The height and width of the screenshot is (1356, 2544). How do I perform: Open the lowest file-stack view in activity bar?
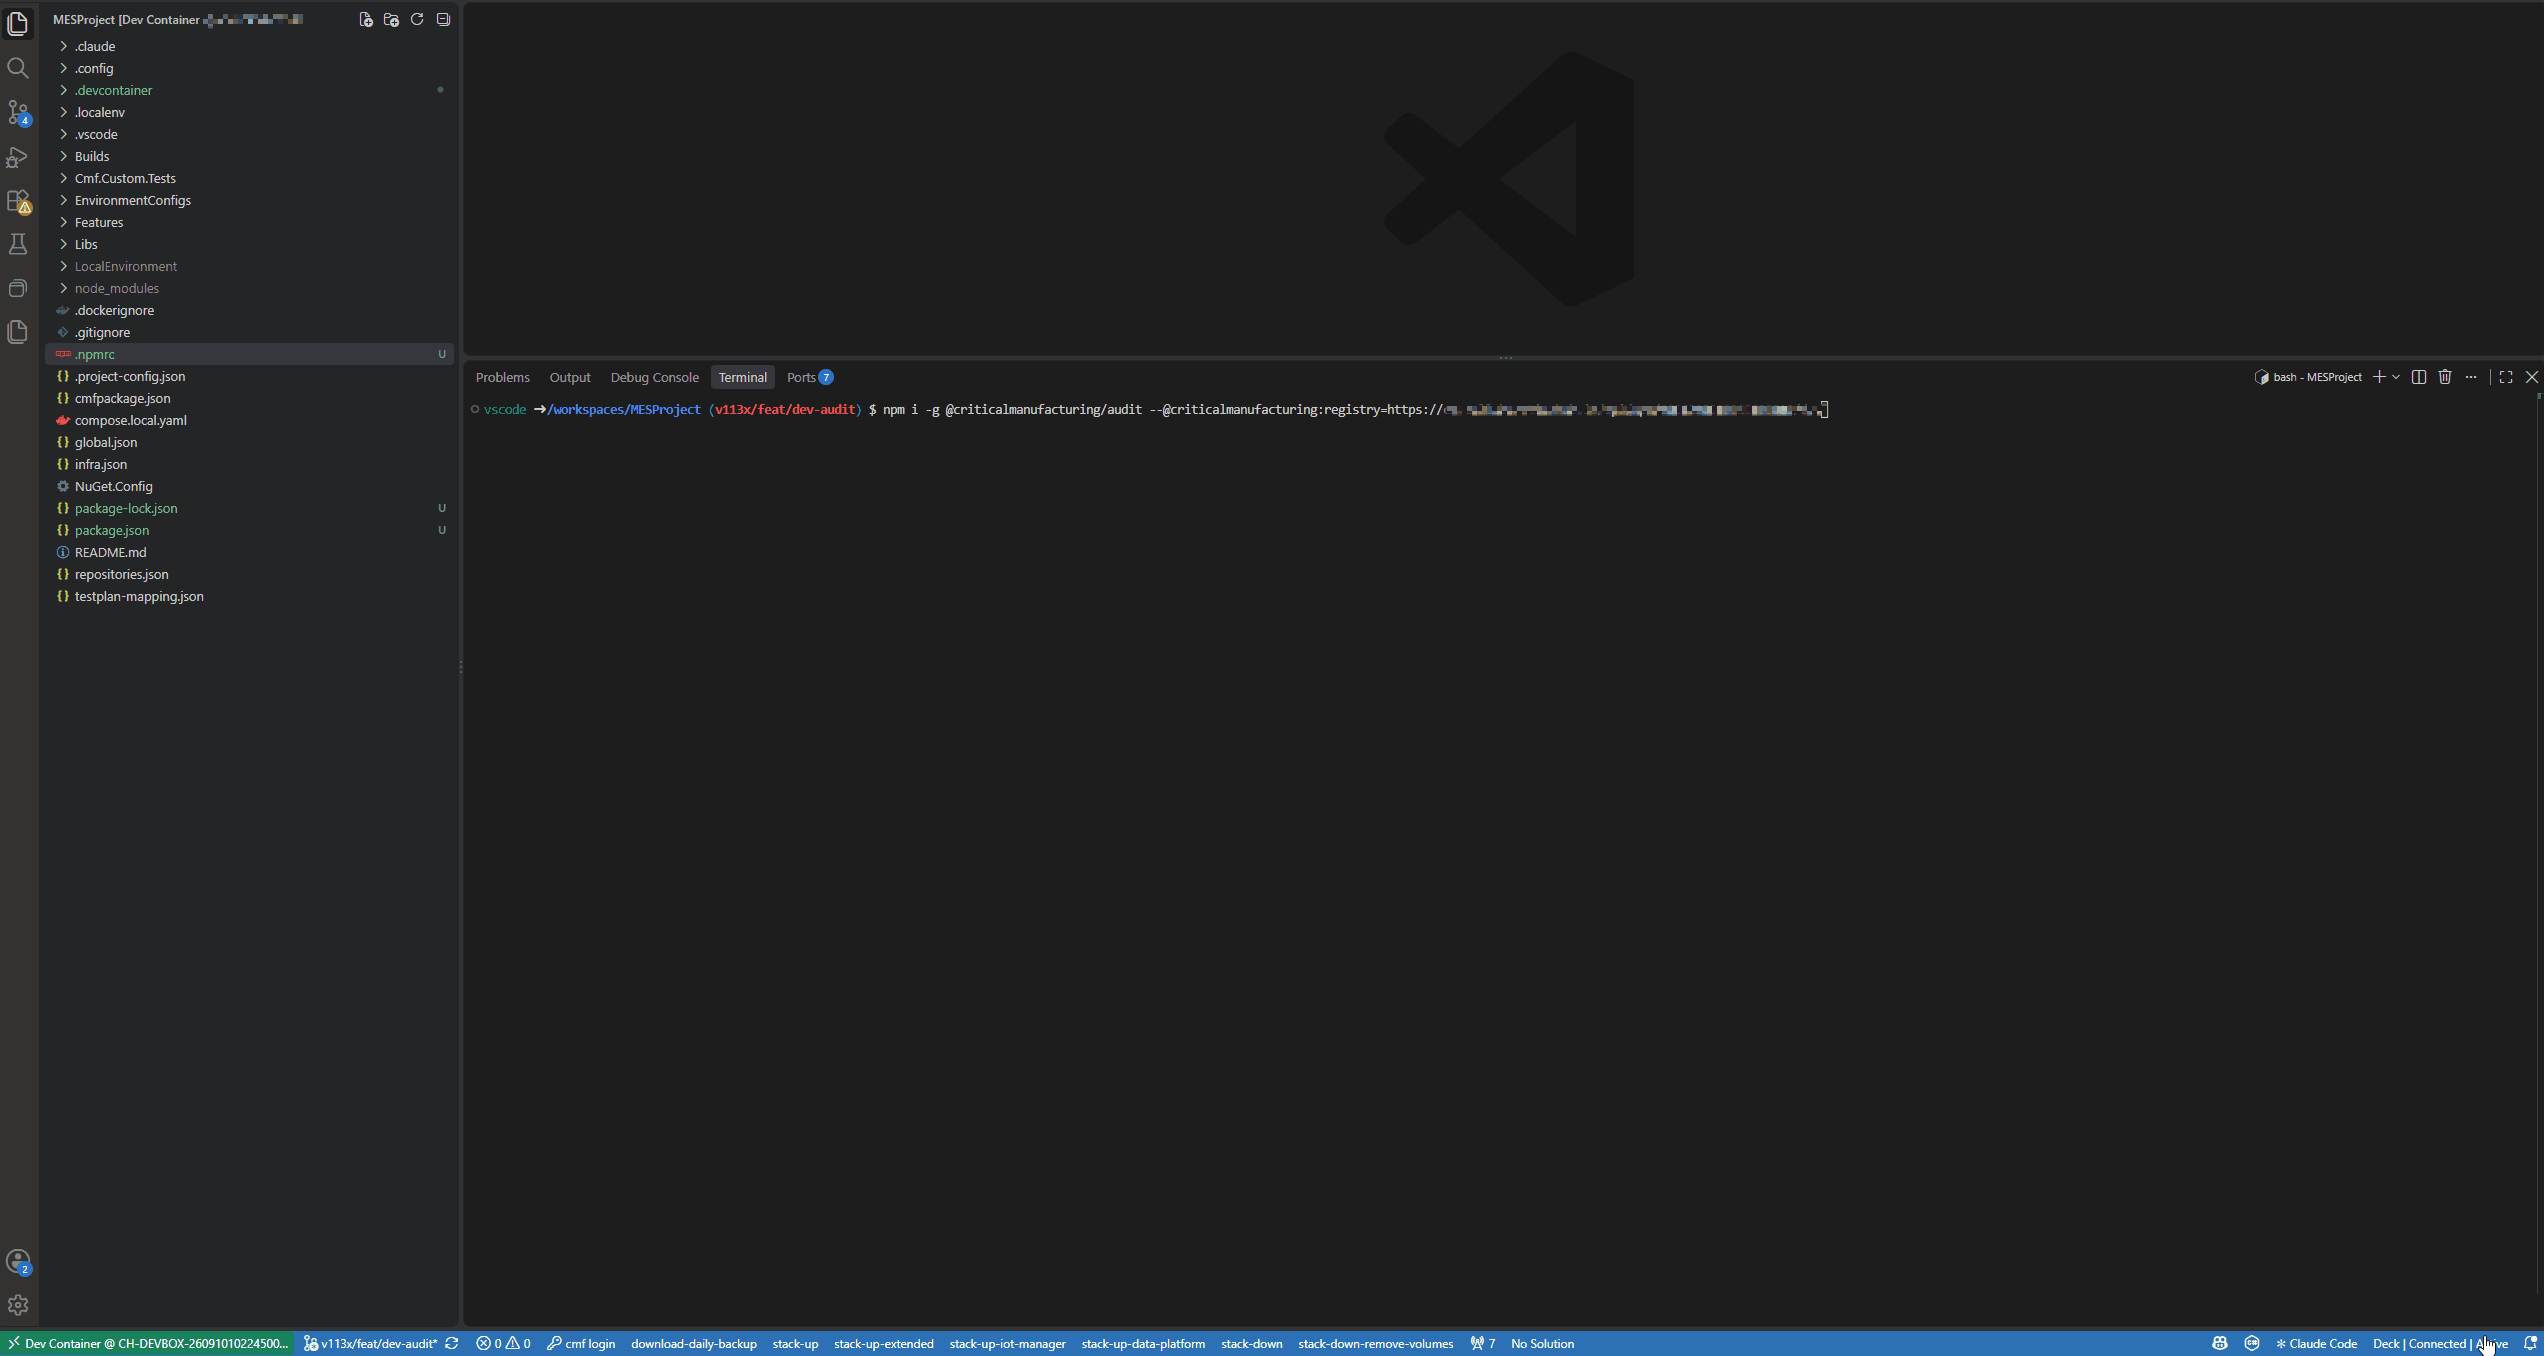tap(18, 332)
